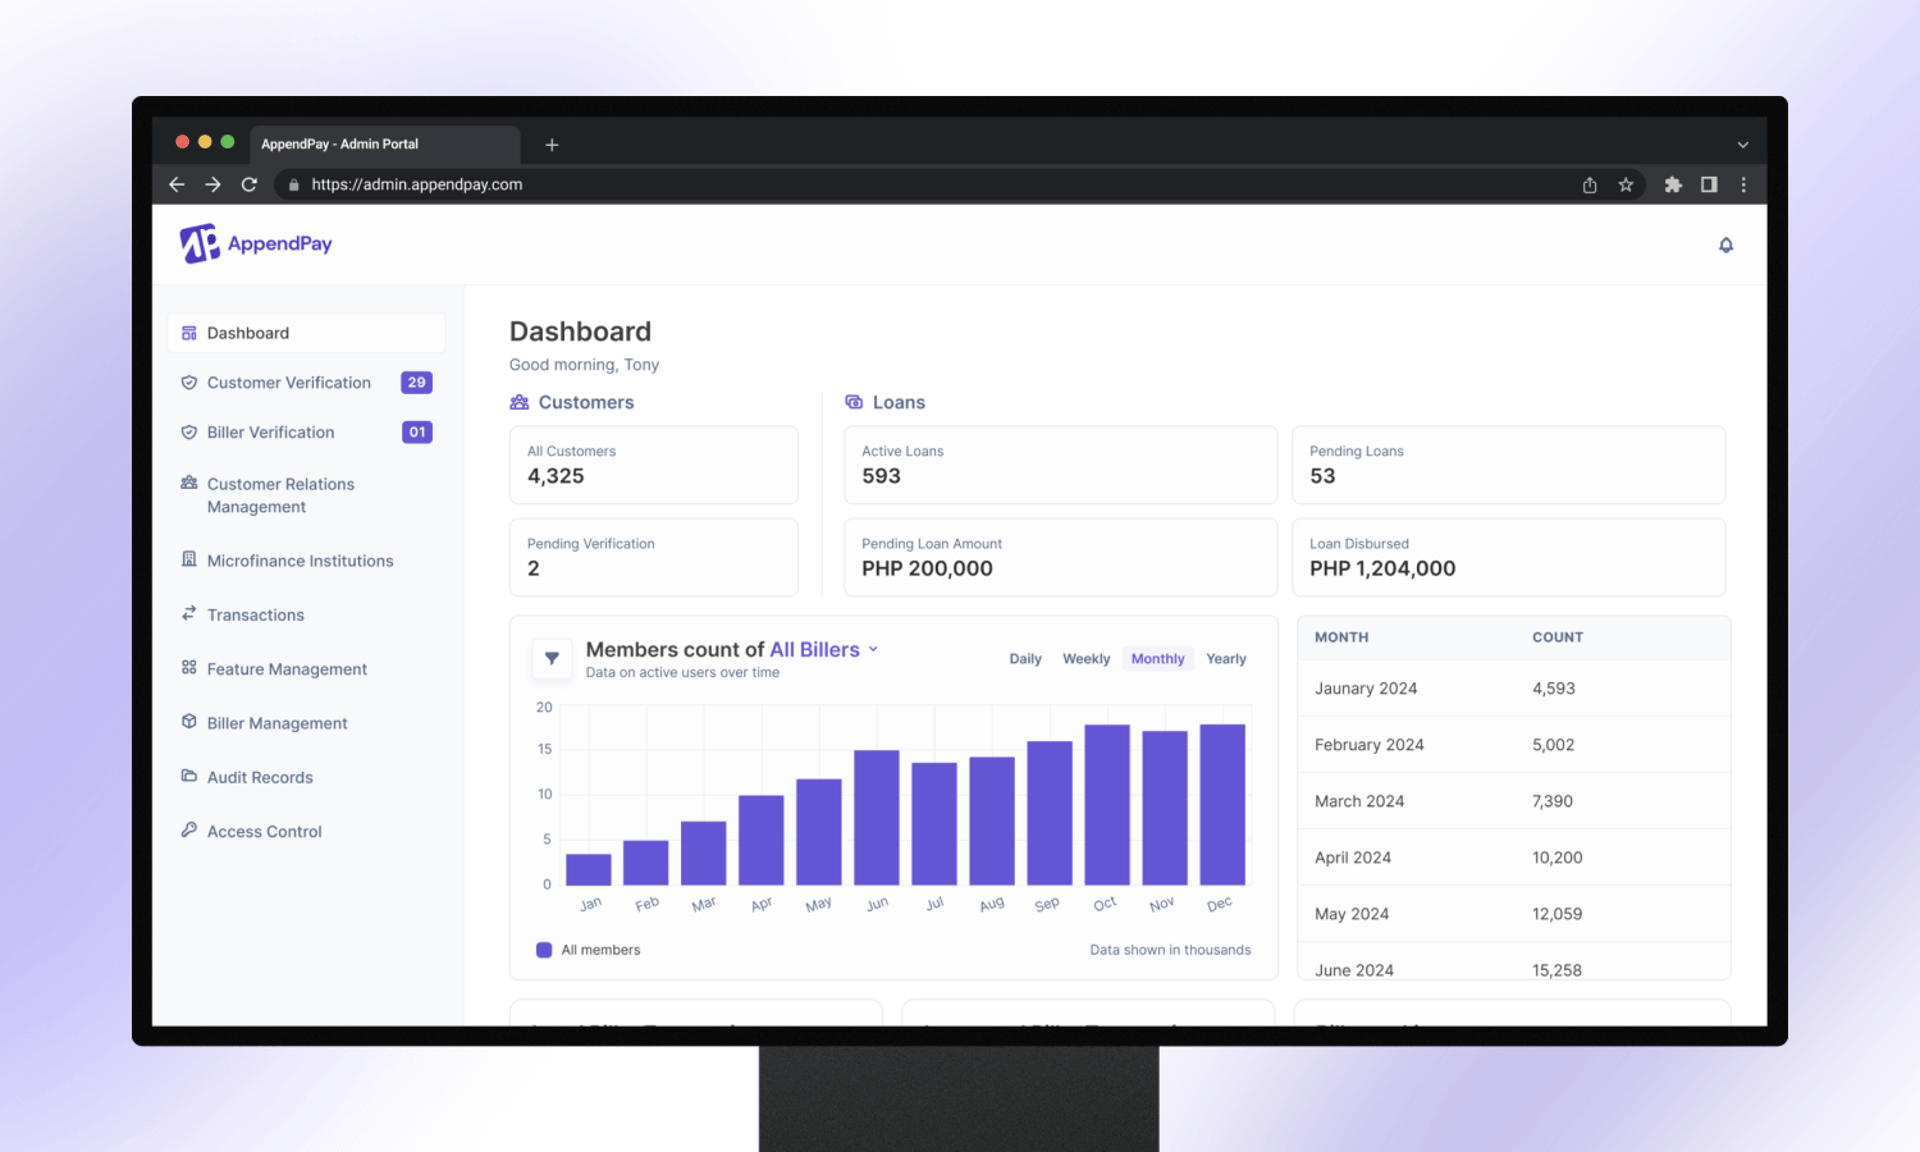
Task: Open Biller Management section
Action: point(306,723)
